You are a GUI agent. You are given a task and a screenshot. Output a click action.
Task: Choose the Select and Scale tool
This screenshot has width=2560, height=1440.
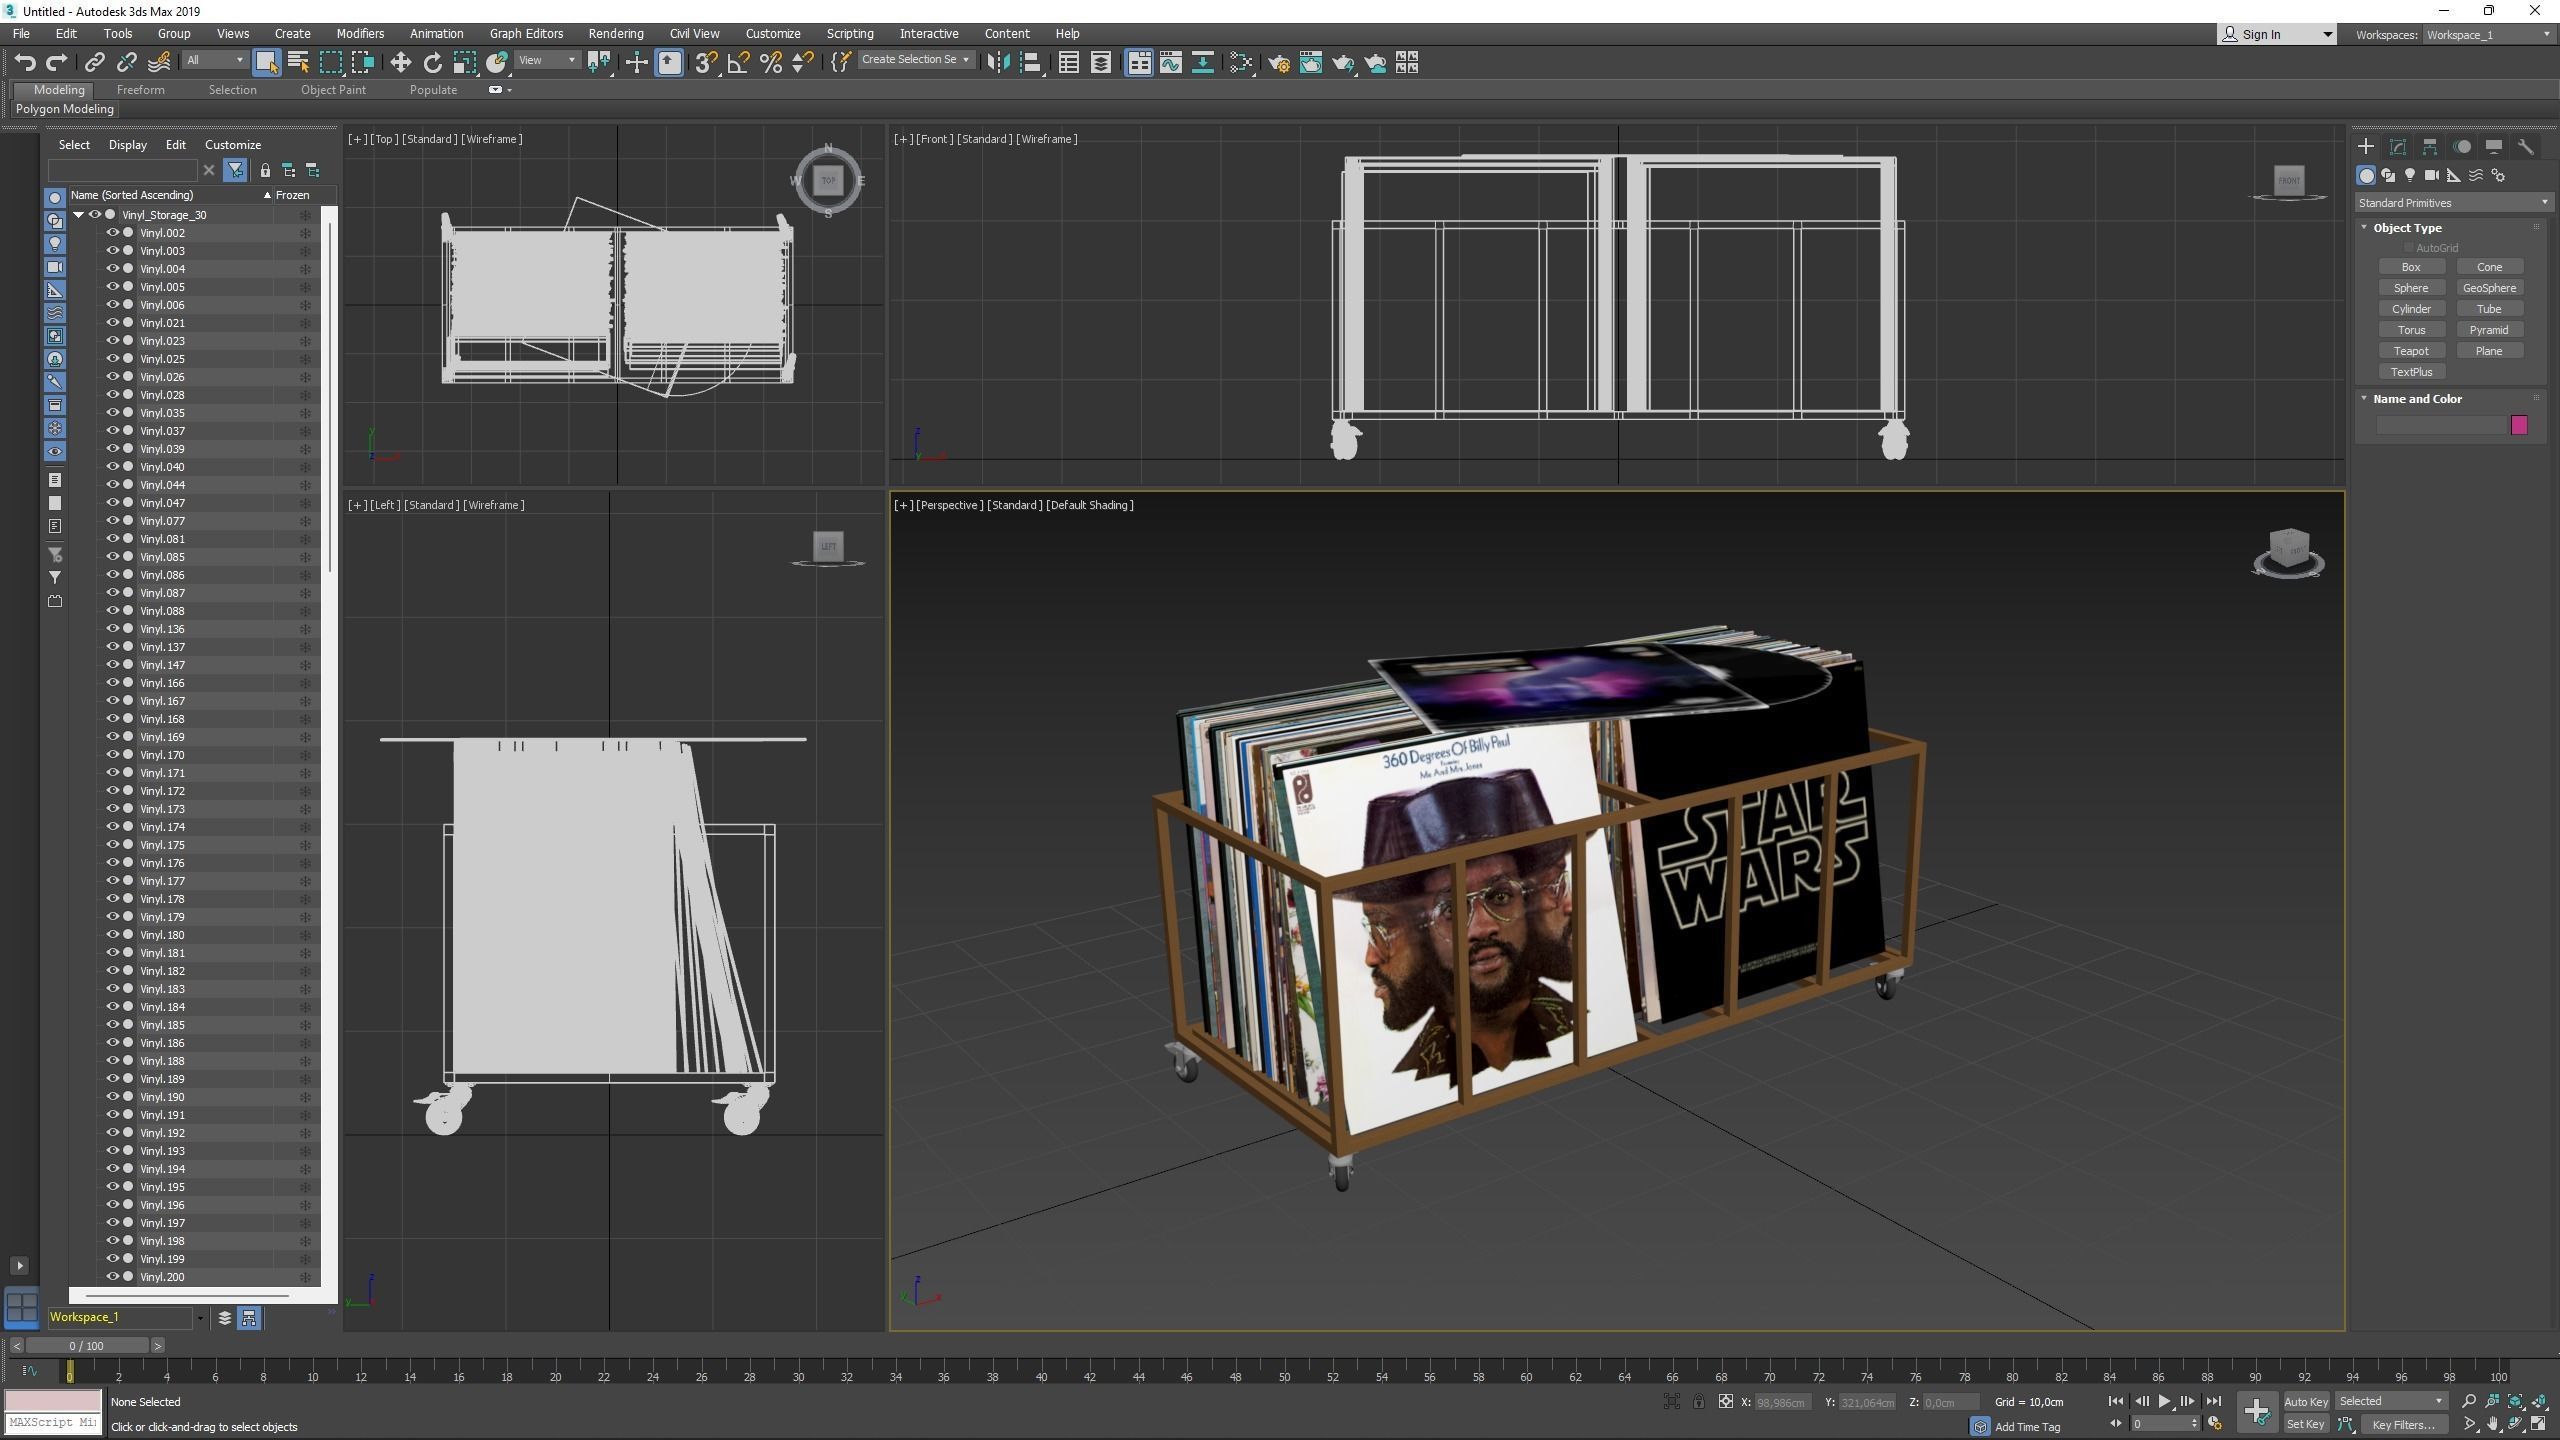pos(465,63)
